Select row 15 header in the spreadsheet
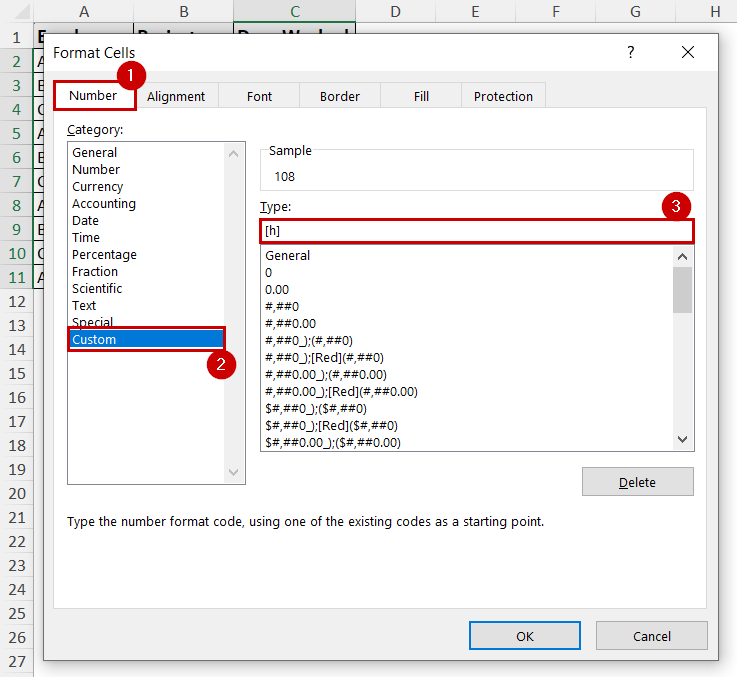The height and width of the screenshot is (677, 737). (x=17, y=374)
